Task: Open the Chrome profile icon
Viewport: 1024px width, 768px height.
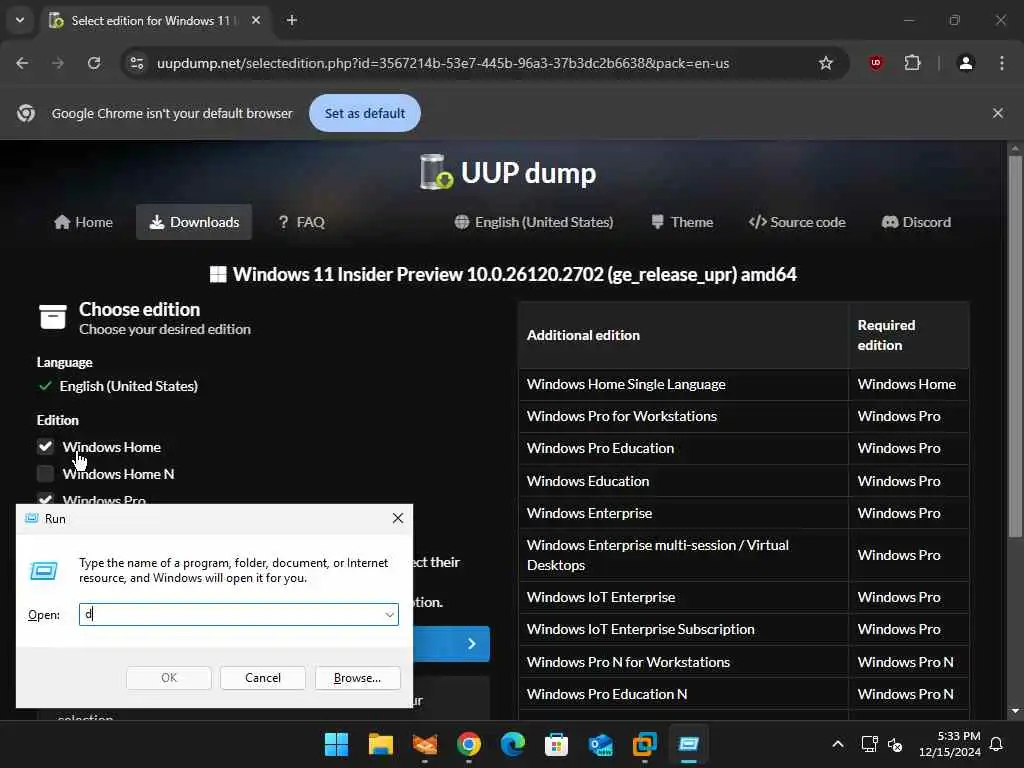Action: tap(966, 63)
